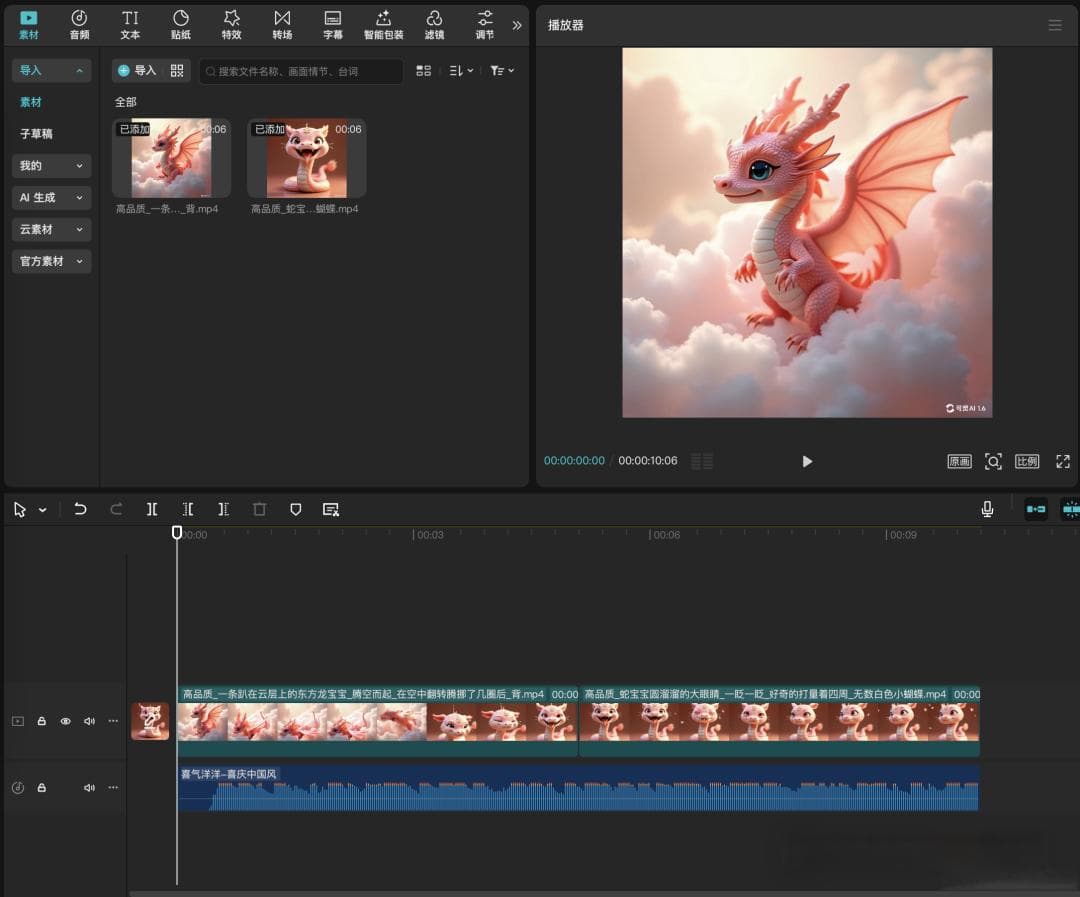
Task: Lock the audio track
Action: pos(41,787)
